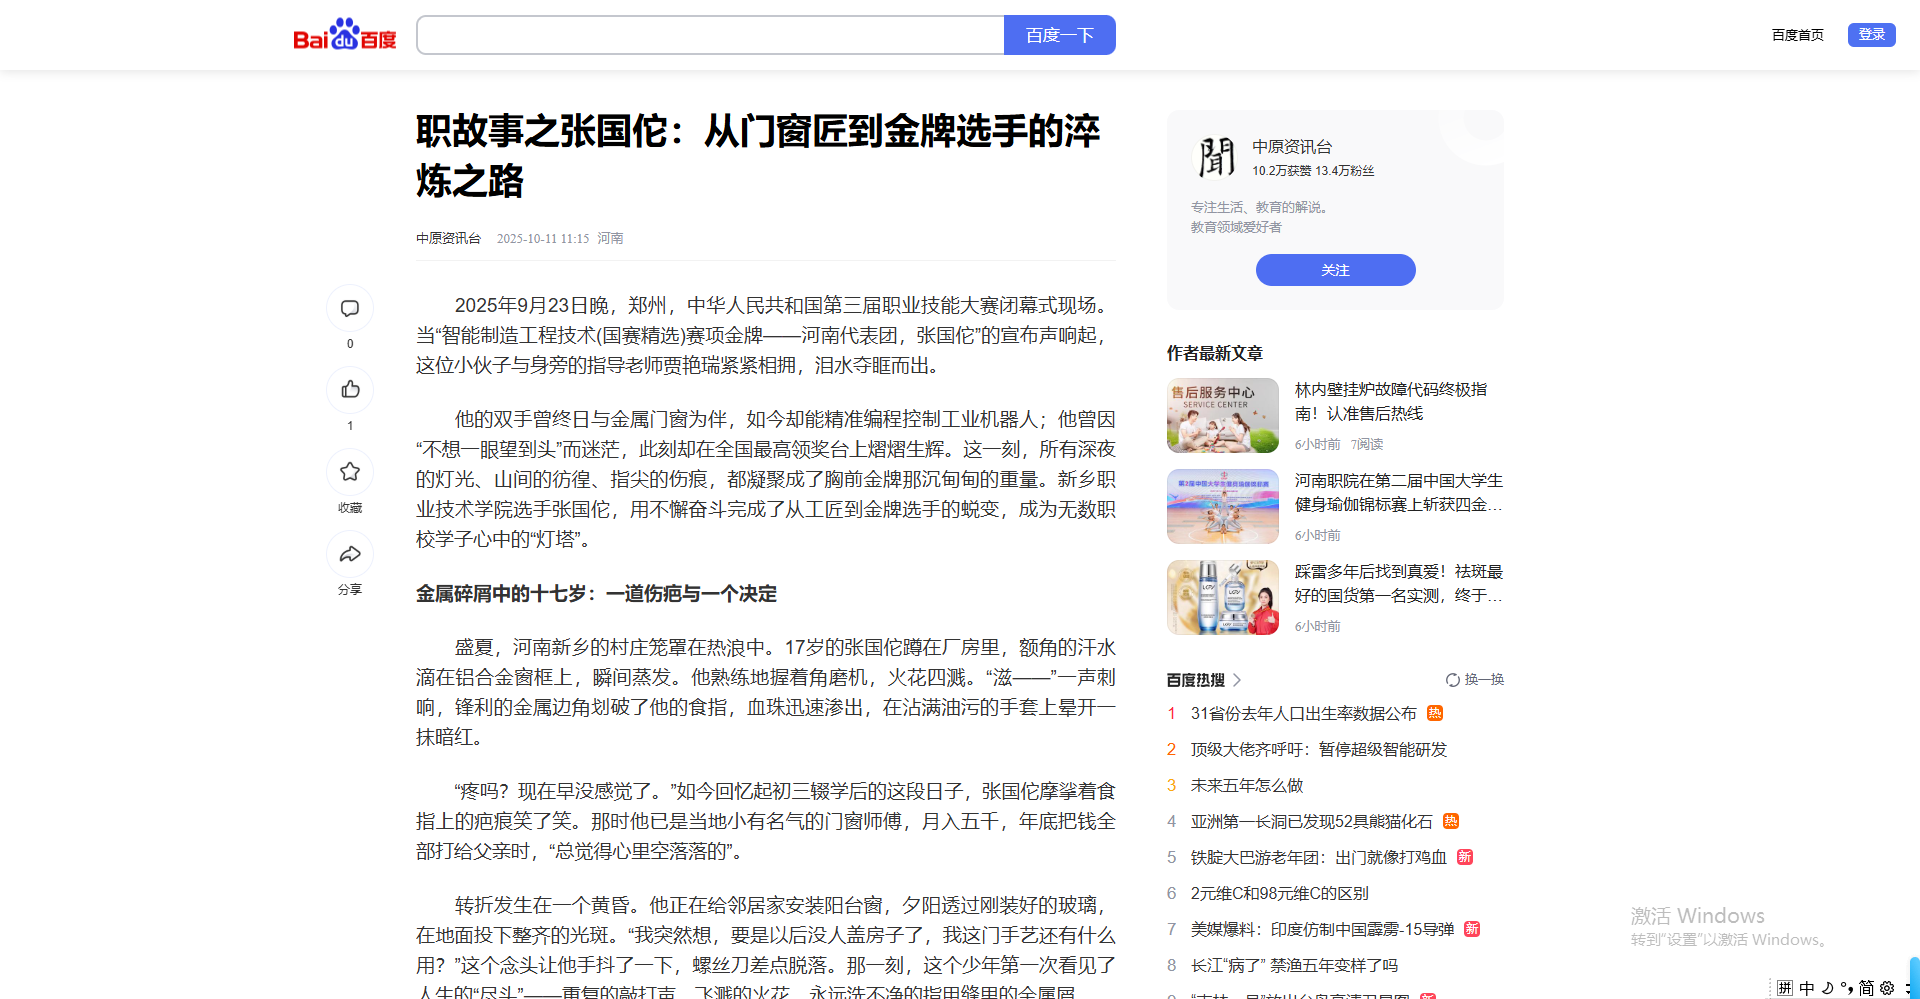Refresh hot search list with 换一换
Image resolution: width=1920 pixels, height=999 pixels.
1475,680
